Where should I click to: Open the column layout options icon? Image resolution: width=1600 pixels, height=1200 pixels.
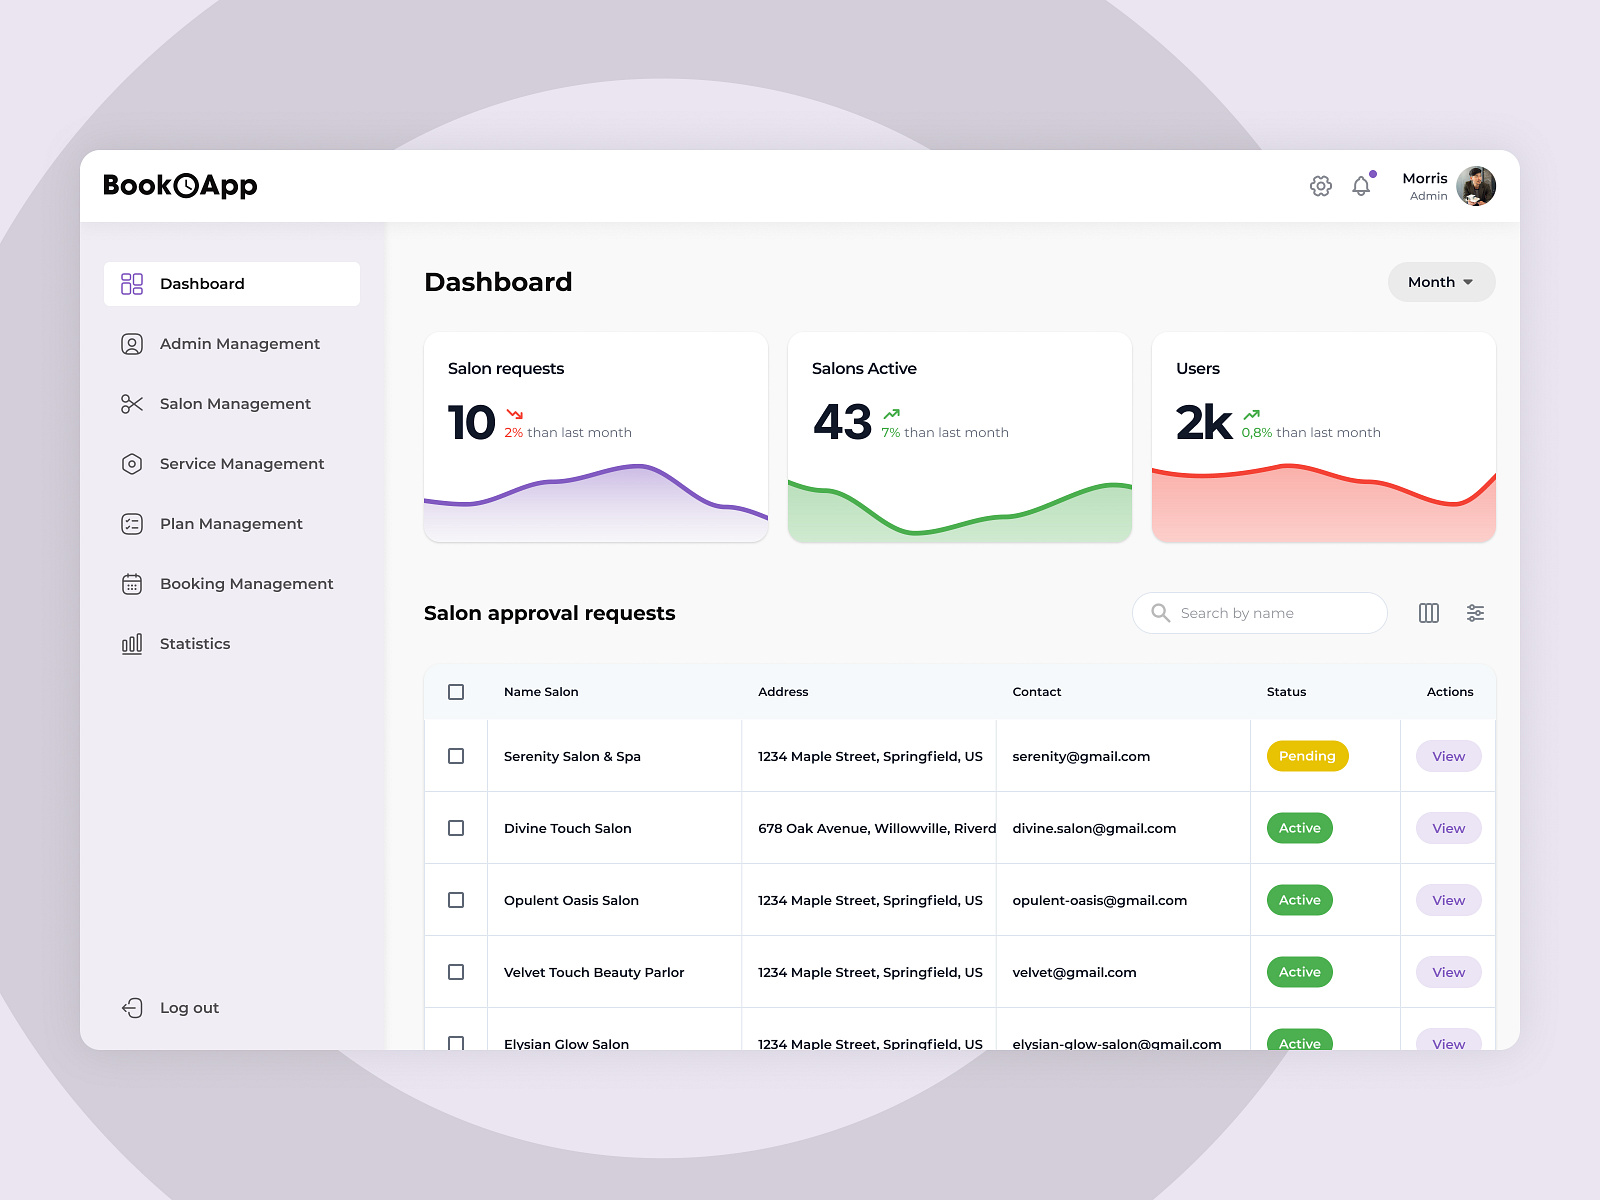click(x=1428, y=613)
